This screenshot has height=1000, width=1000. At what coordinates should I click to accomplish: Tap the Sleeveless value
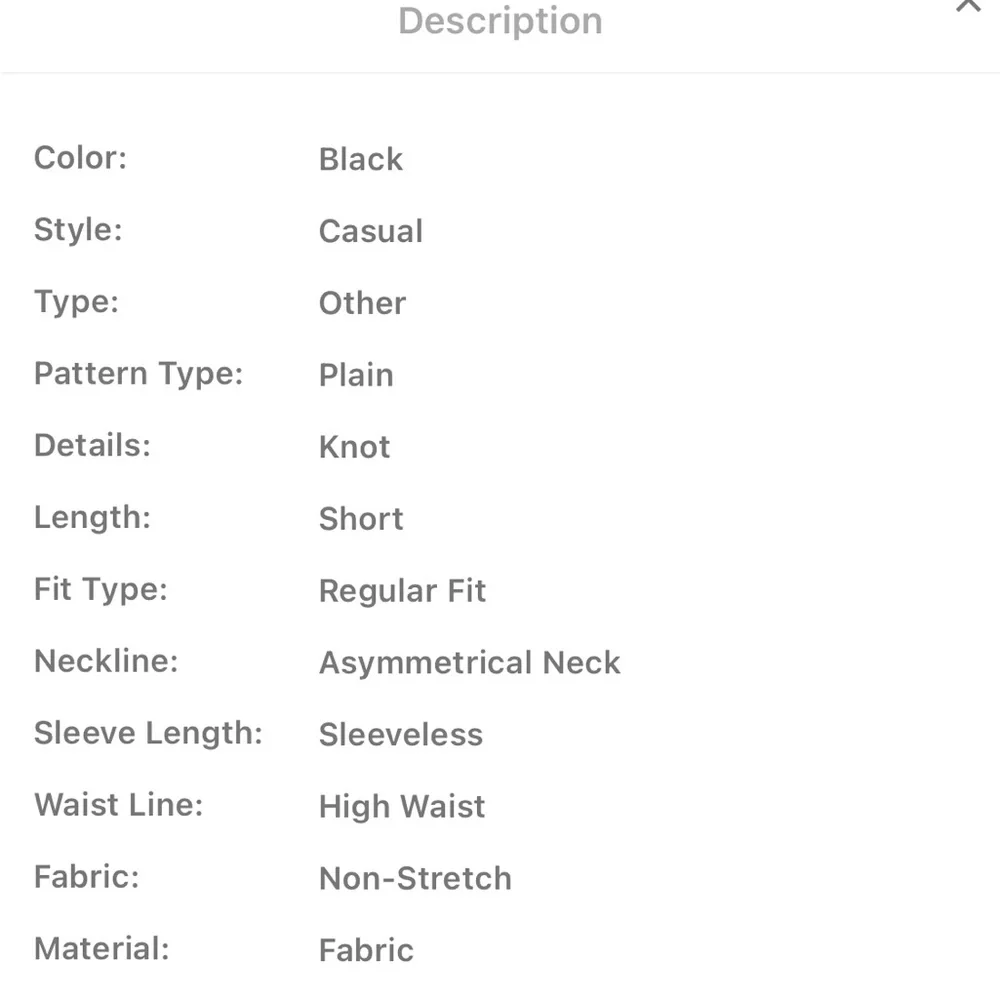[401, 735]
